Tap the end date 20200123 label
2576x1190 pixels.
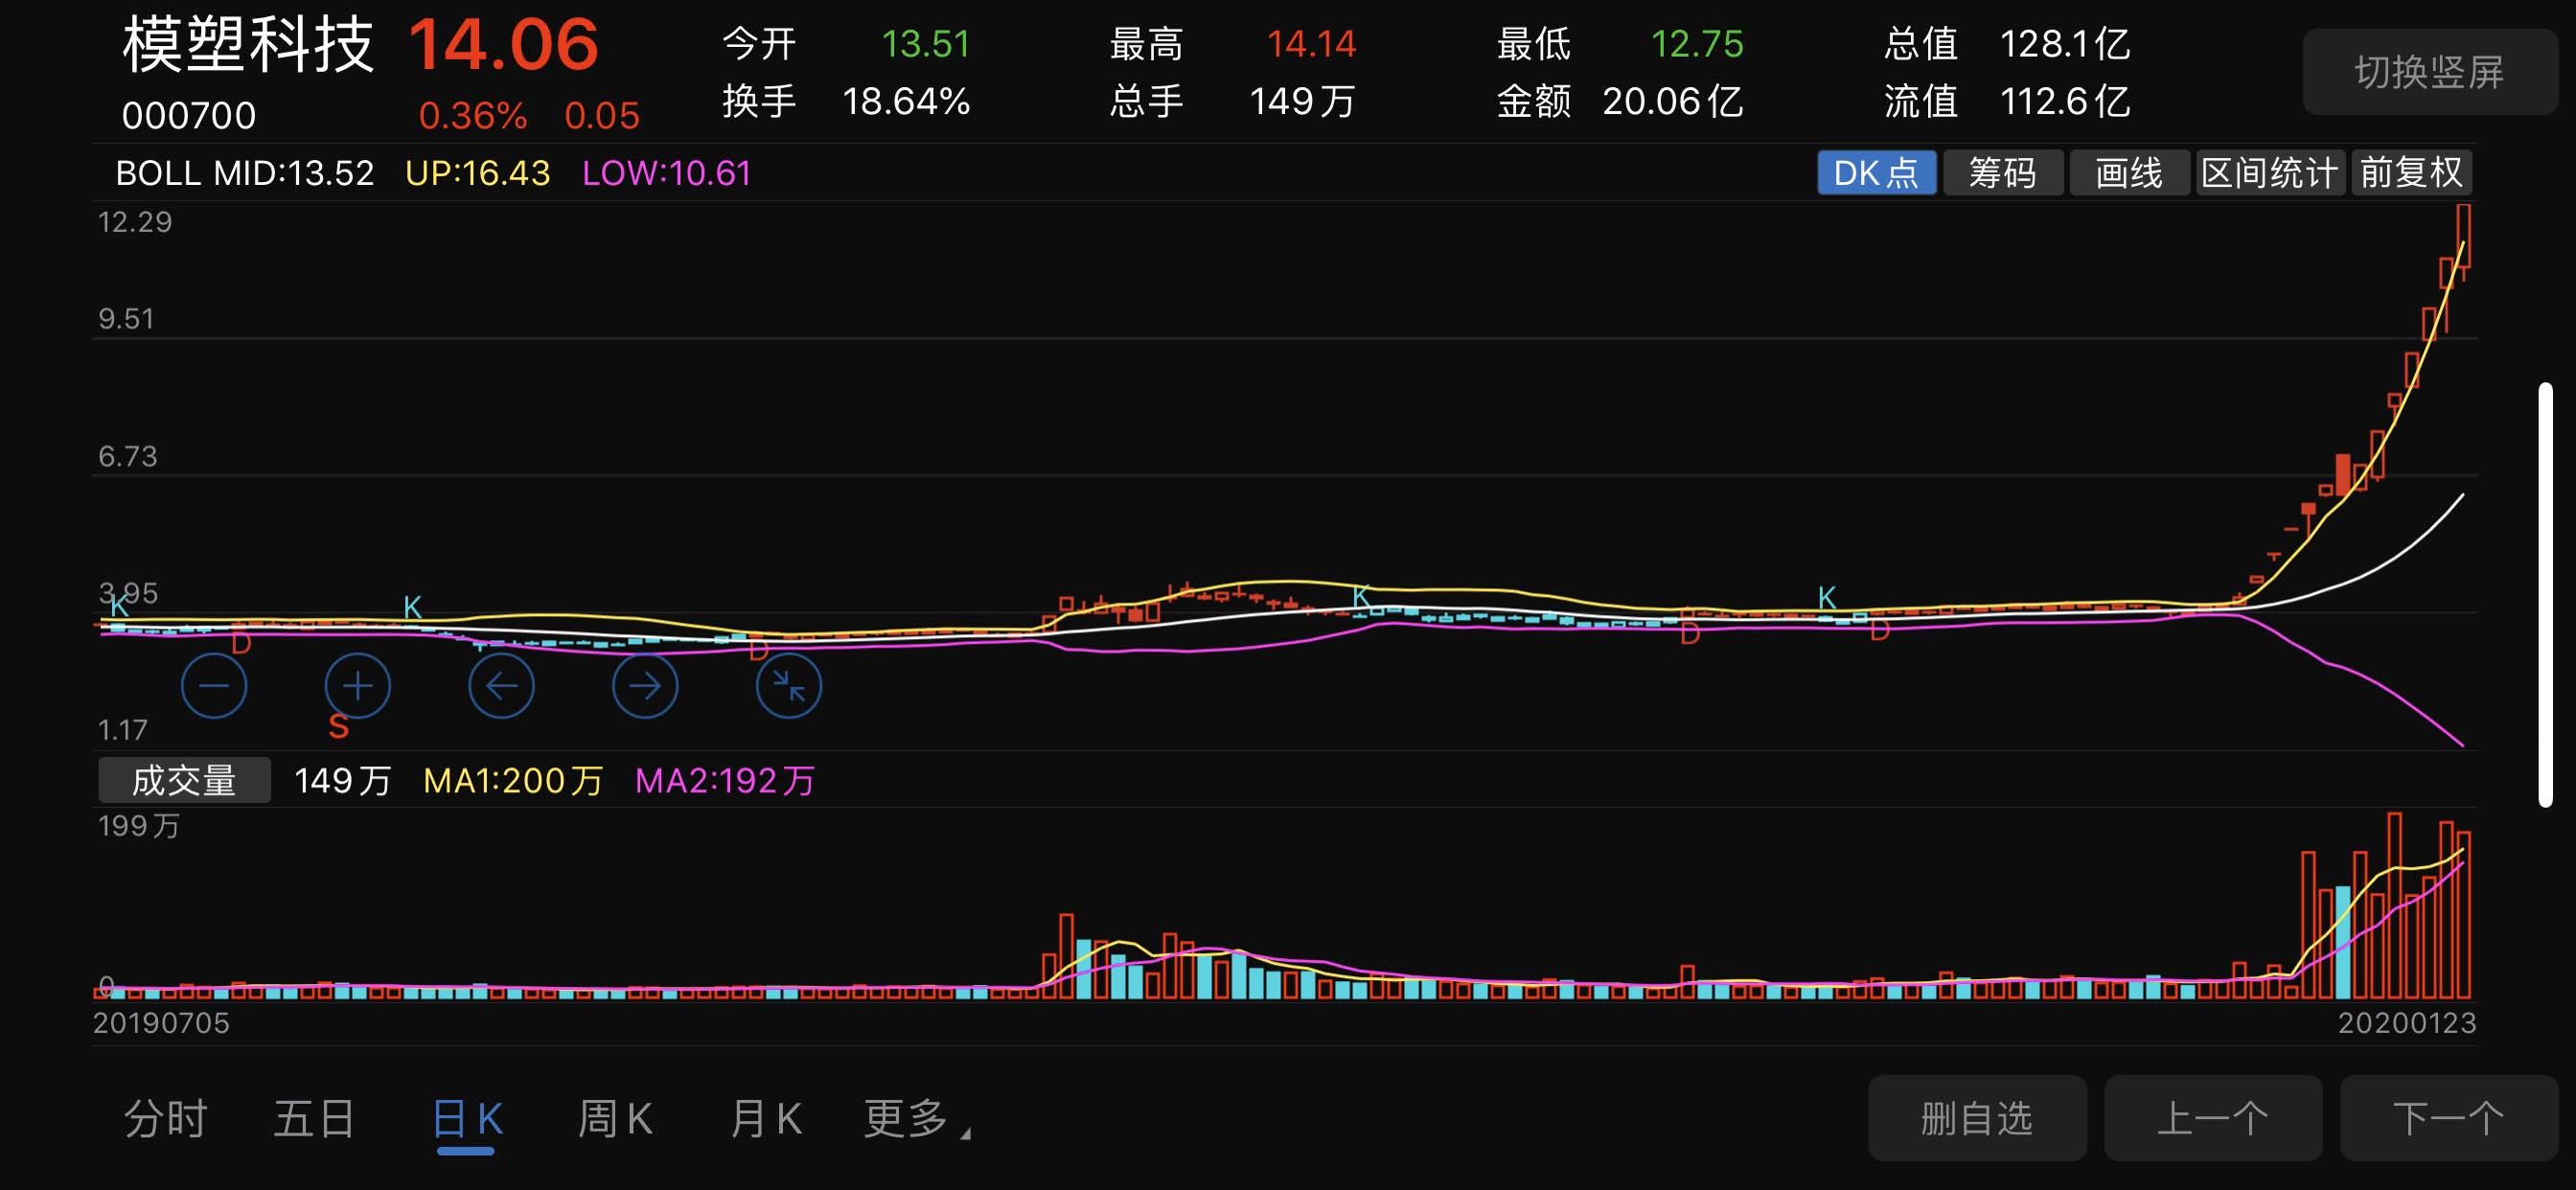point(2406,1023)
